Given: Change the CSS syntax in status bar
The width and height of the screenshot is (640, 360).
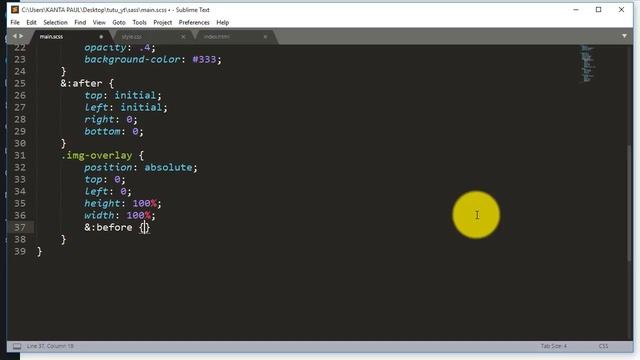Looking at the screenshot, I should tap(603, 346).
